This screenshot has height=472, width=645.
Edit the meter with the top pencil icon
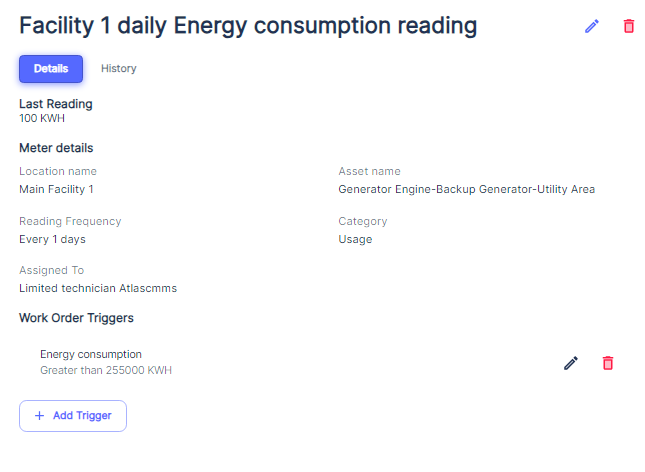pyautogui.click(x=592, y=26)
